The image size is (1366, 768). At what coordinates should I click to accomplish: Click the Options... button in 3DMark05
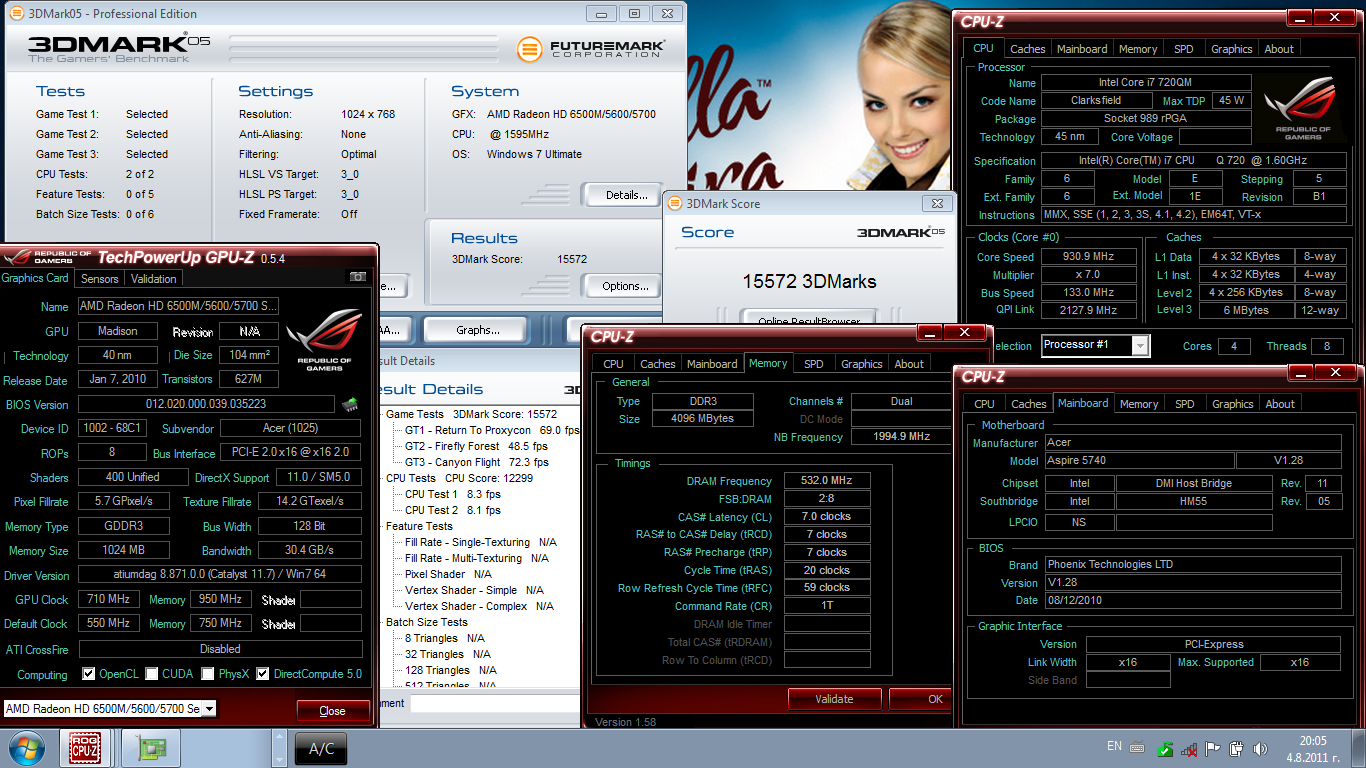click(626, 286)
